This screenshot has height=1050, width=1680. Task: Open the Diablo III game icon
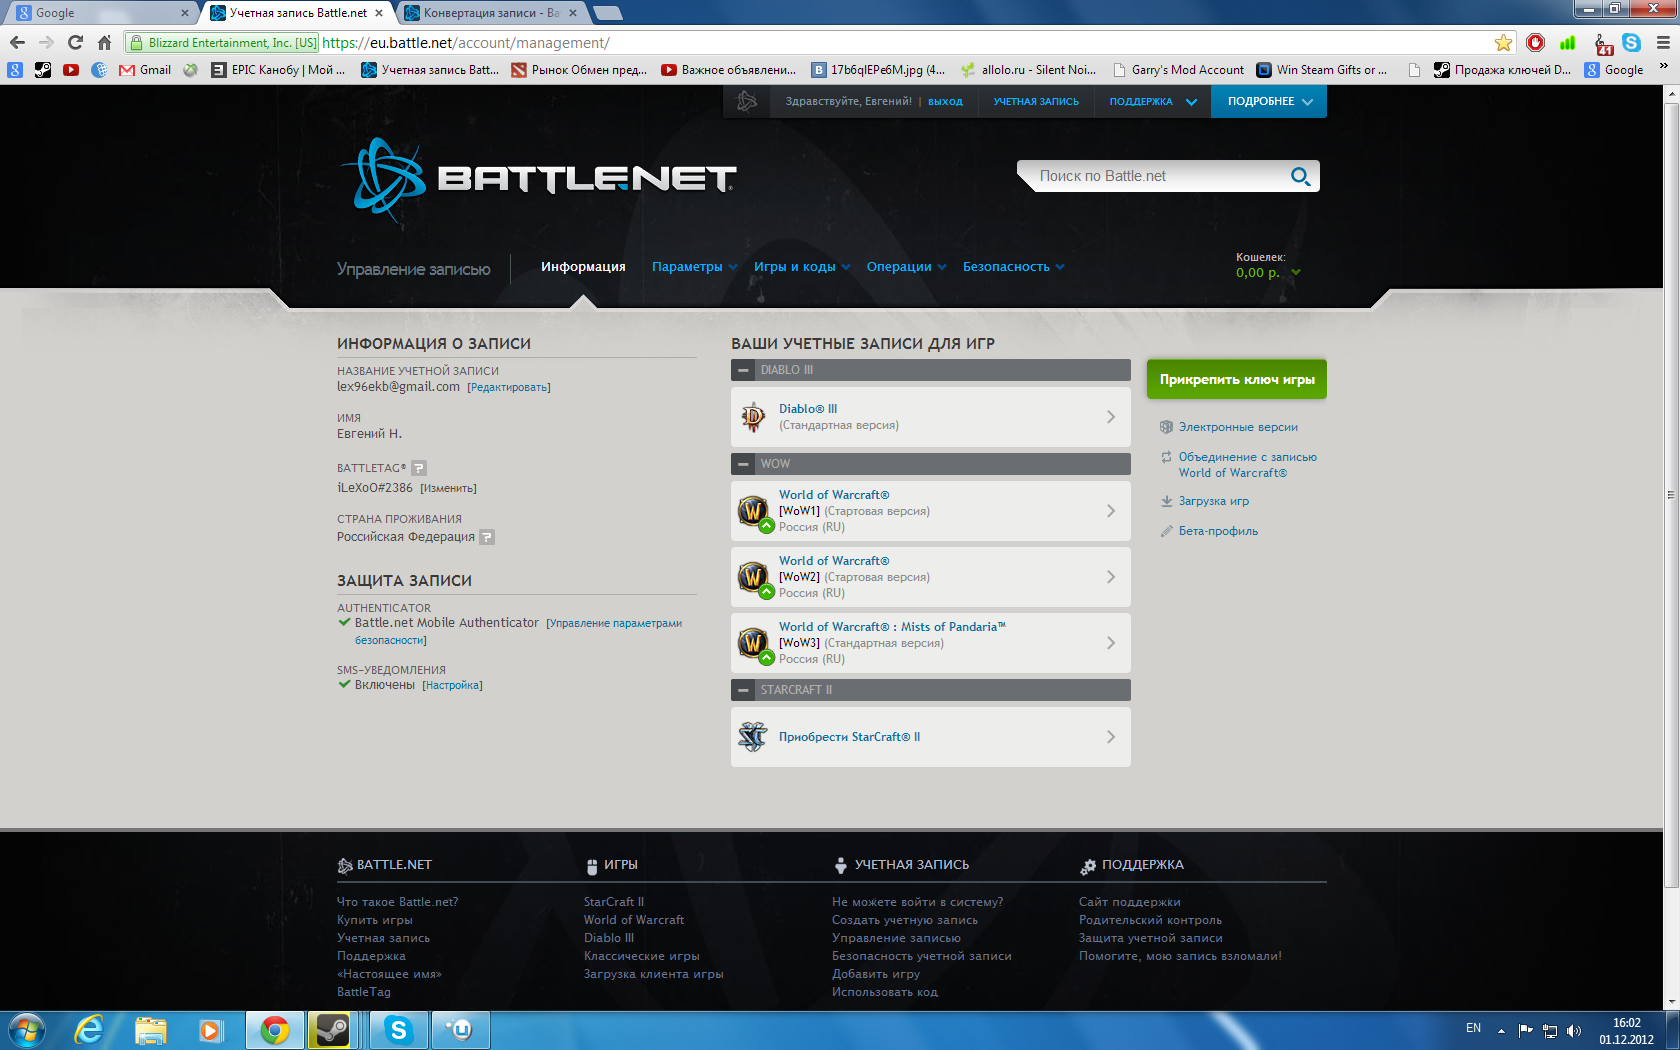pyautogui.click(x=753, y=416)
